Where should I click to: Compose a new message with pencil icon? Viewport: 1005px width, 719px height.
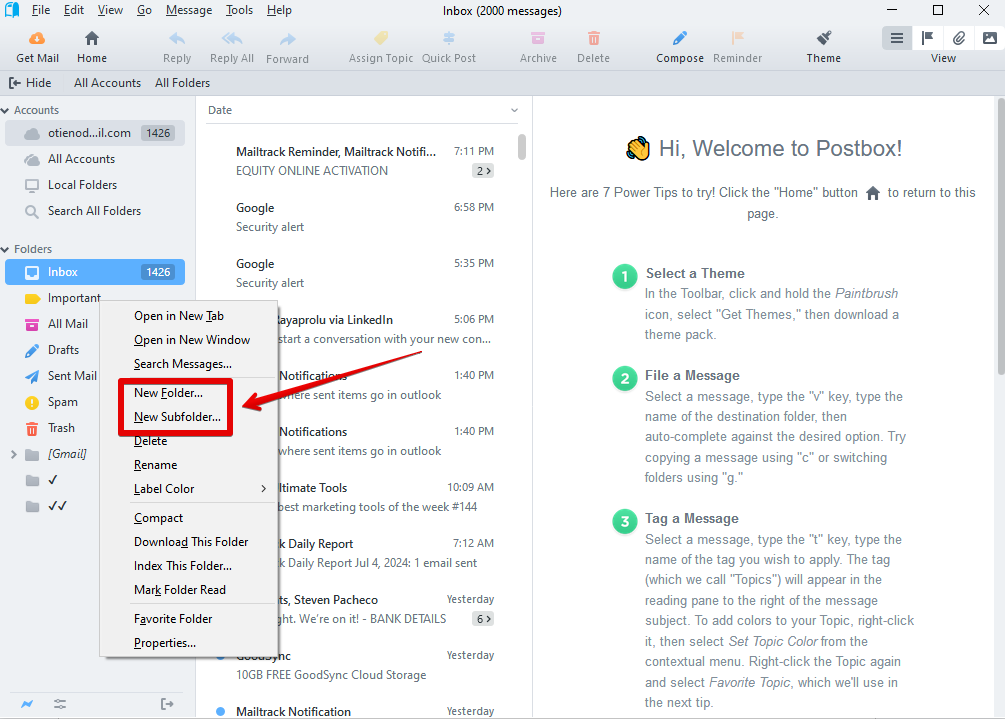[x=680, y=38]
